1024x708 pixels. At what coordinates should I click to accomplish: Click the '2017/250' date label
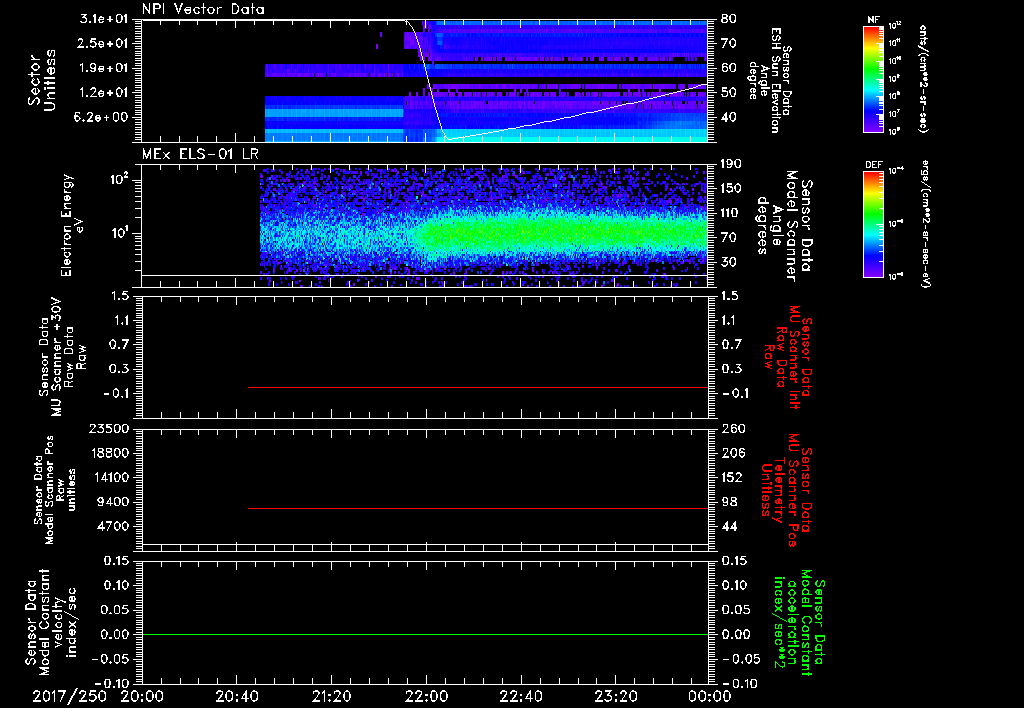pos(69,696)
